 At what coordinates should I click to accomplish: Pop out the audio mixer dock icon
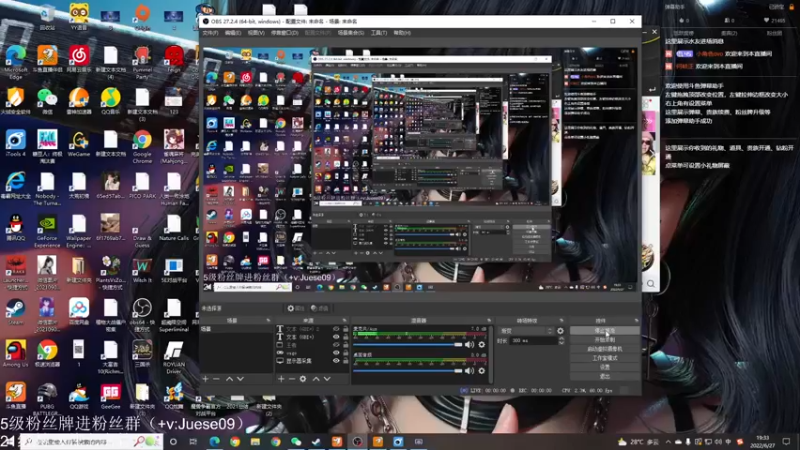(489, 320)
